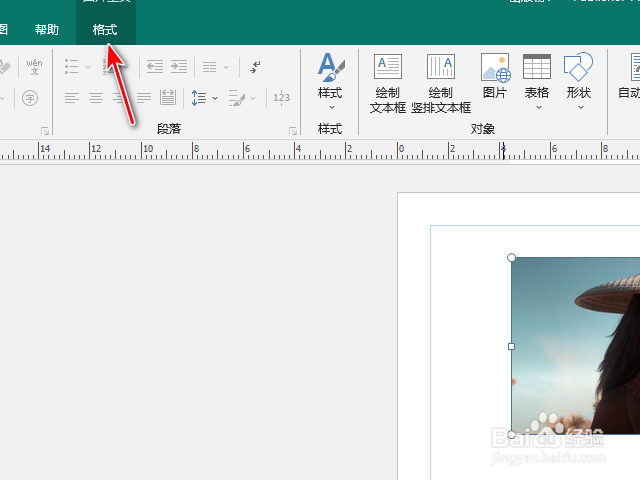Click the 123 number style icon

point(281,98)
